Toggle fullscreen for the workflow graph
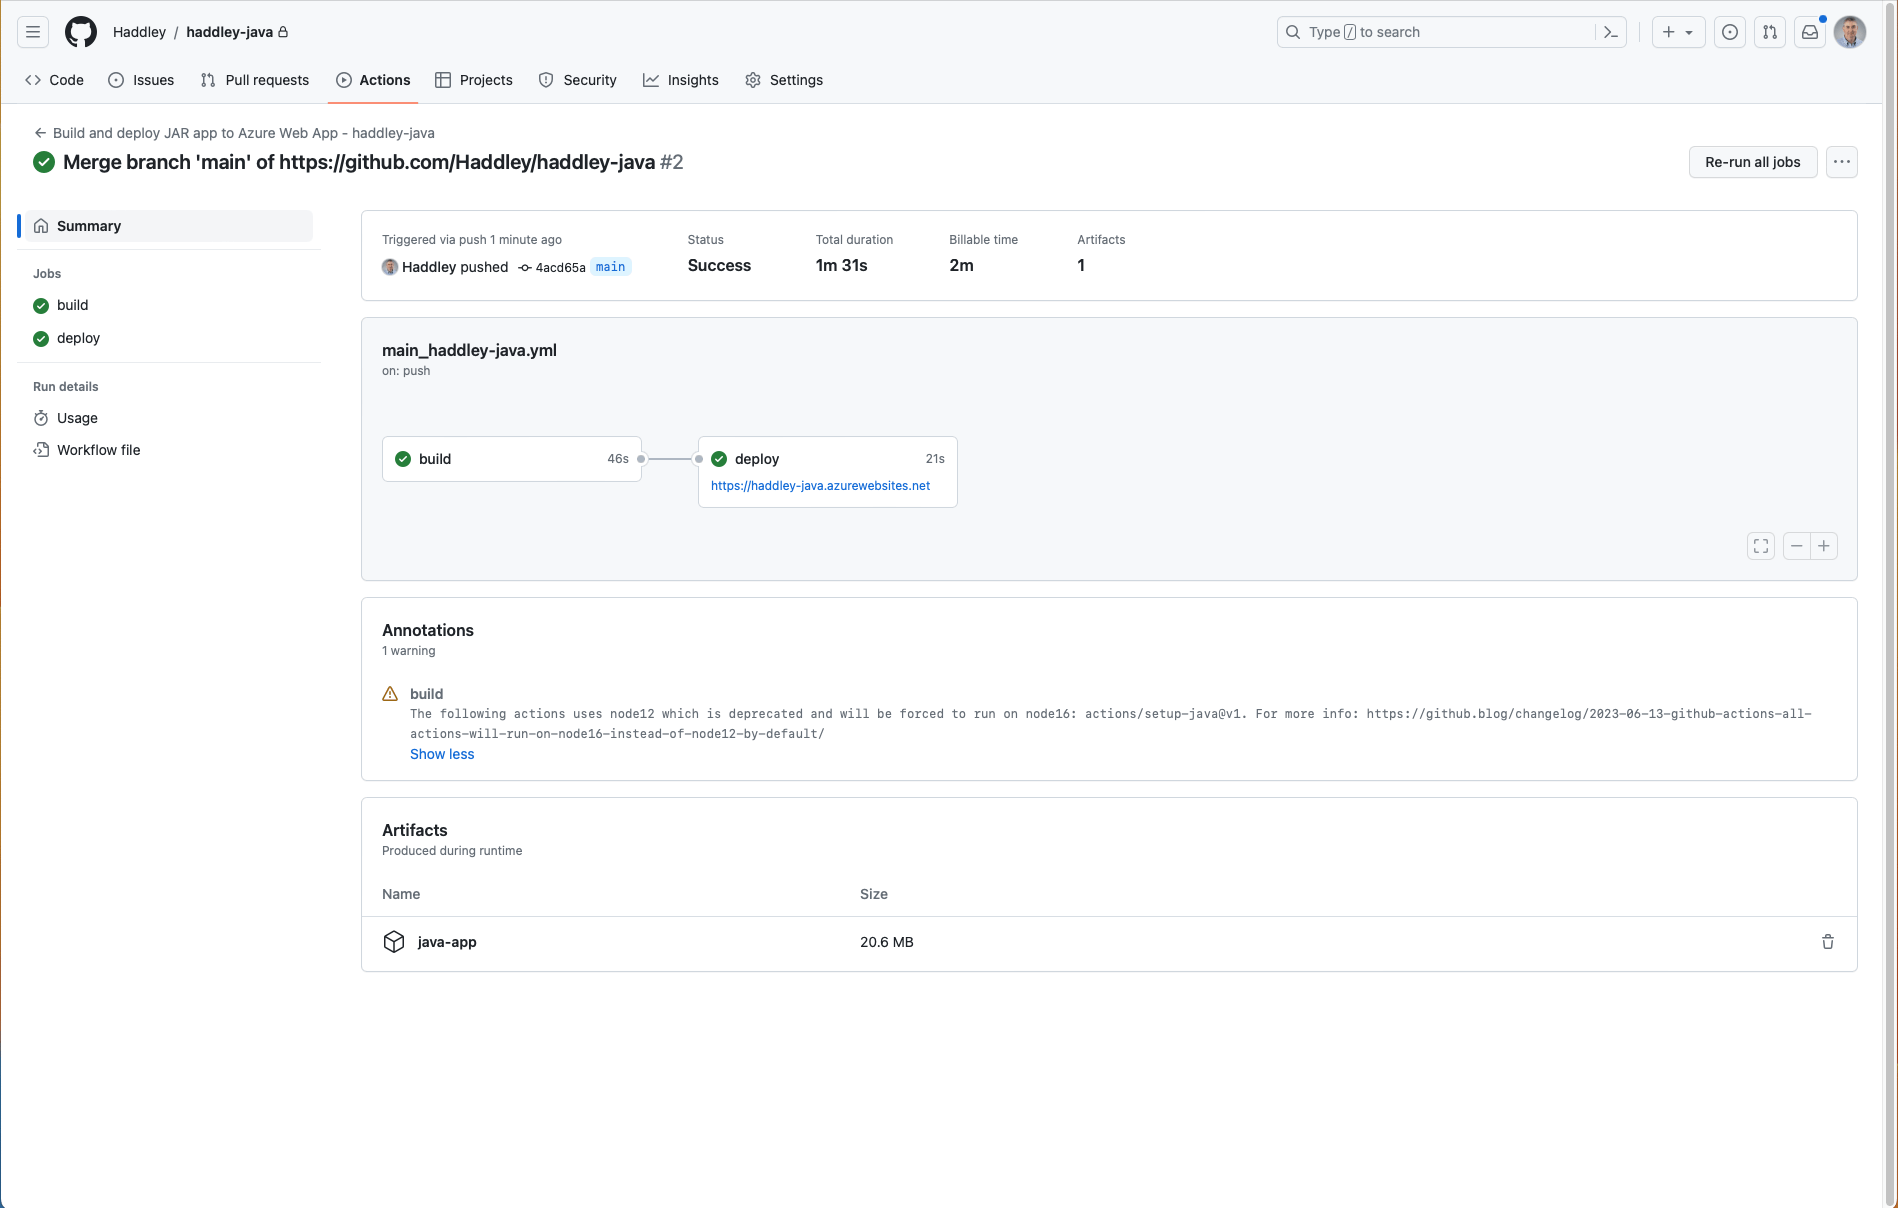This screenshot has width=1898, height=1208. [x=1761, y=546]
